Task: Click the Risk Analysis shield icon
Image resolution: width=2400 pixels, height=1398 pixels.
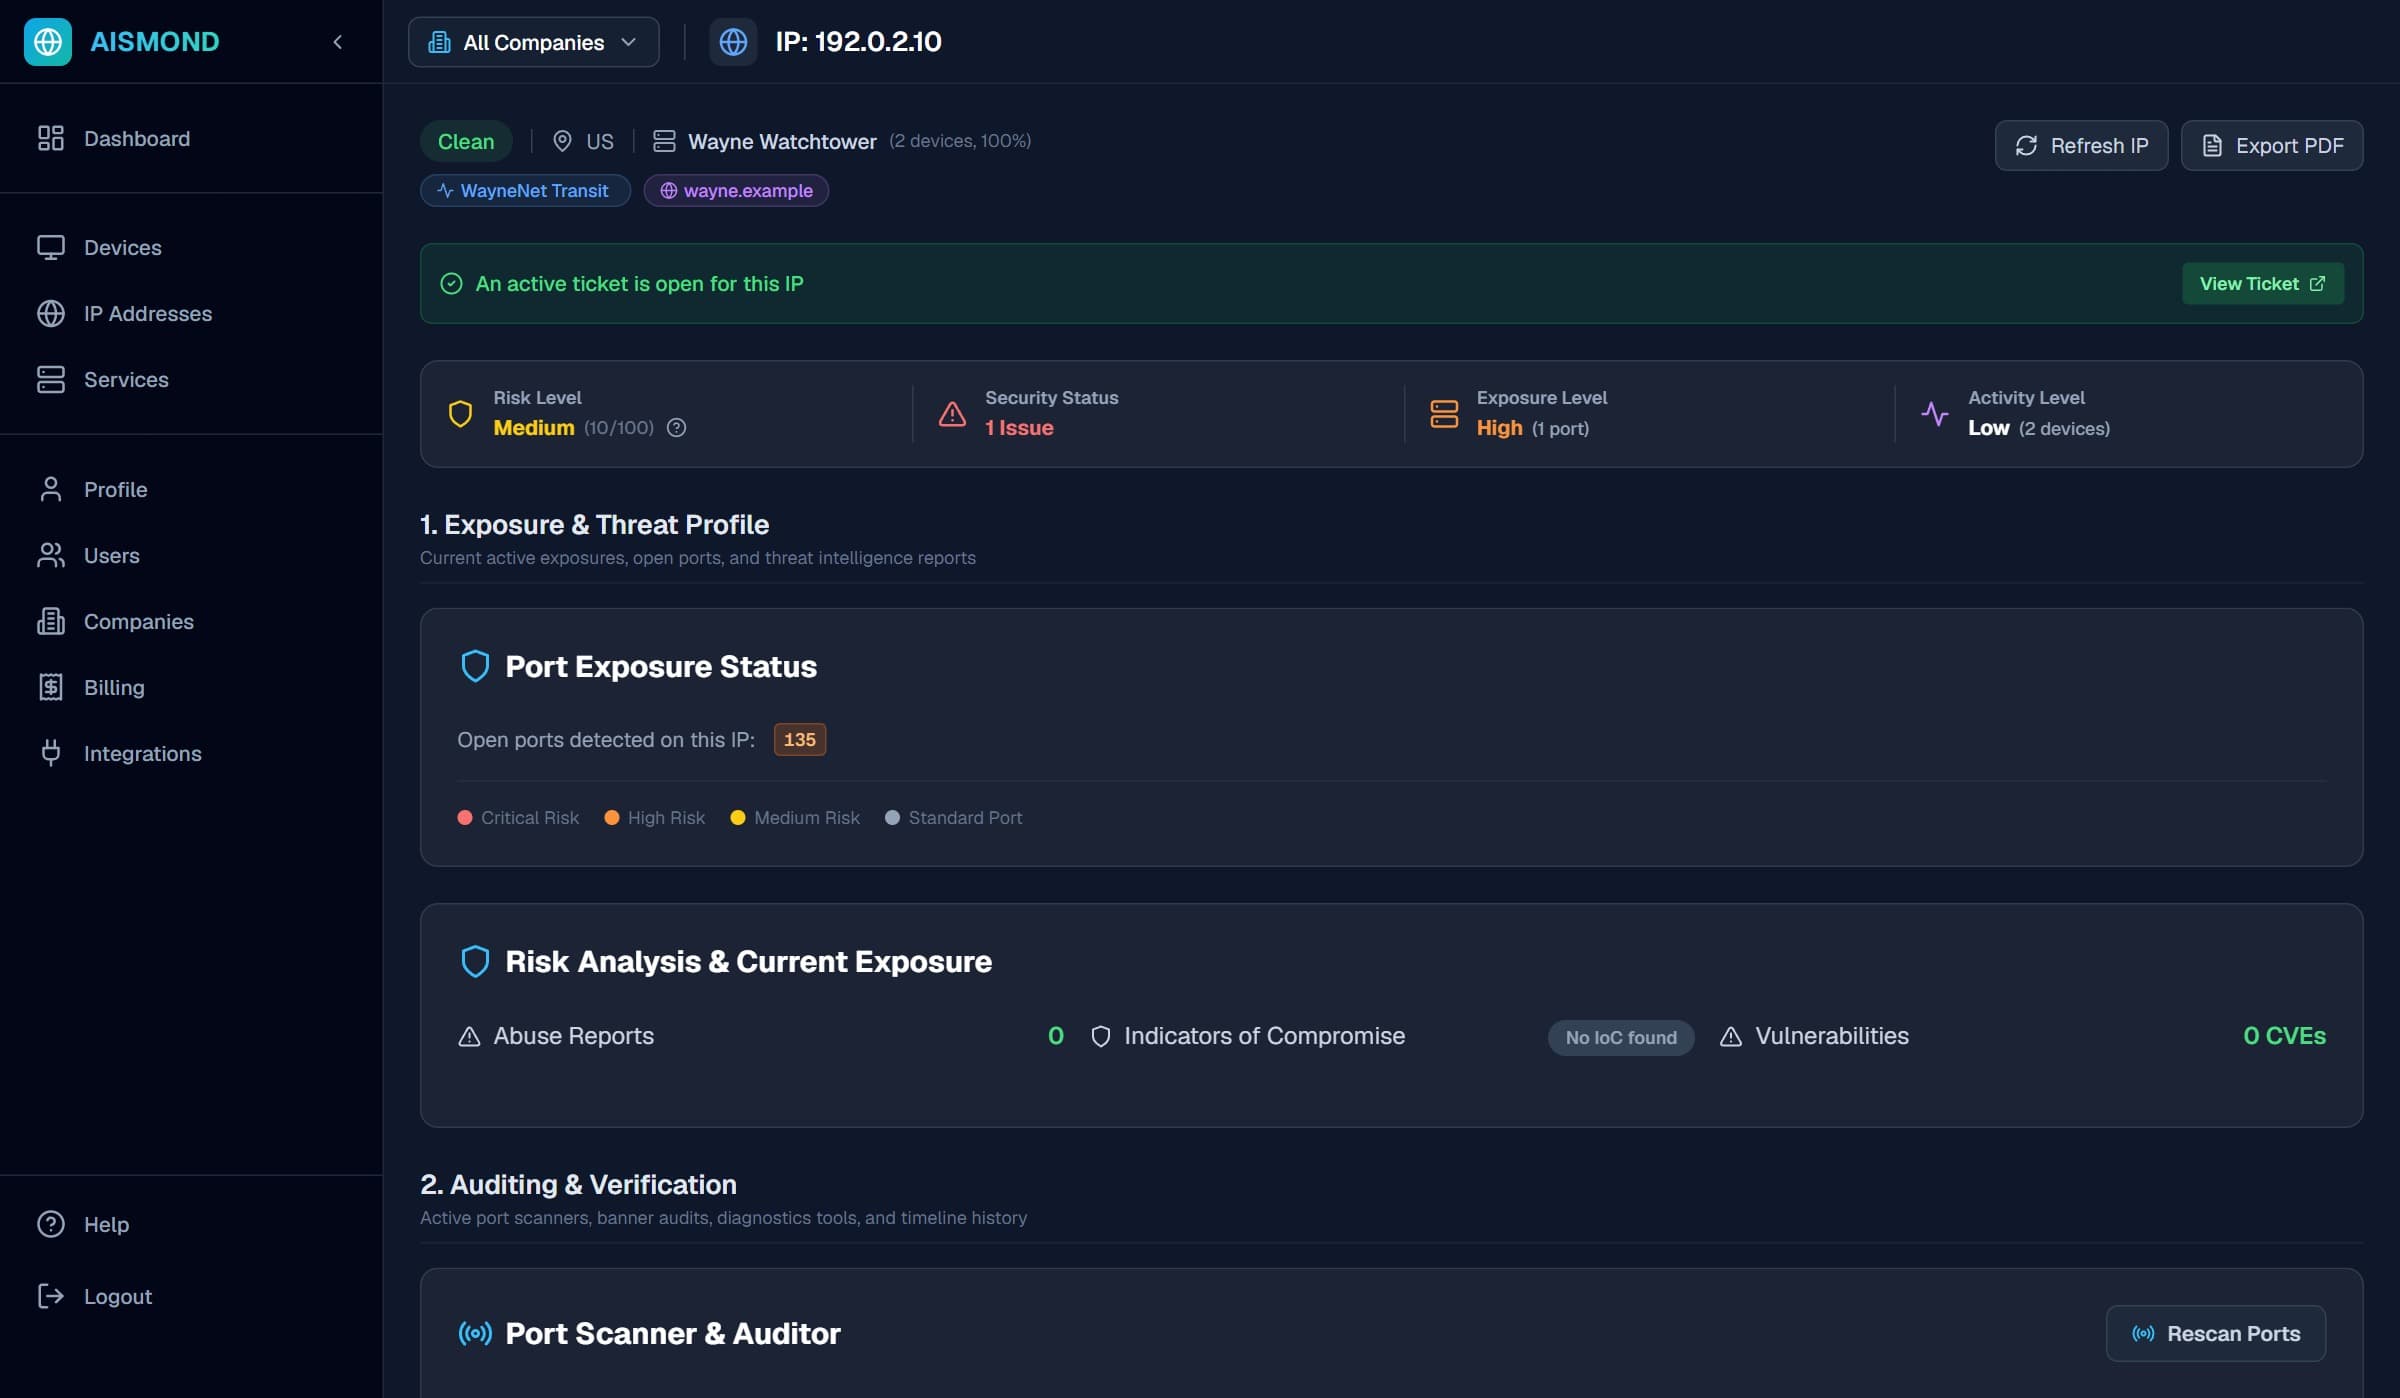Action: 475,961
